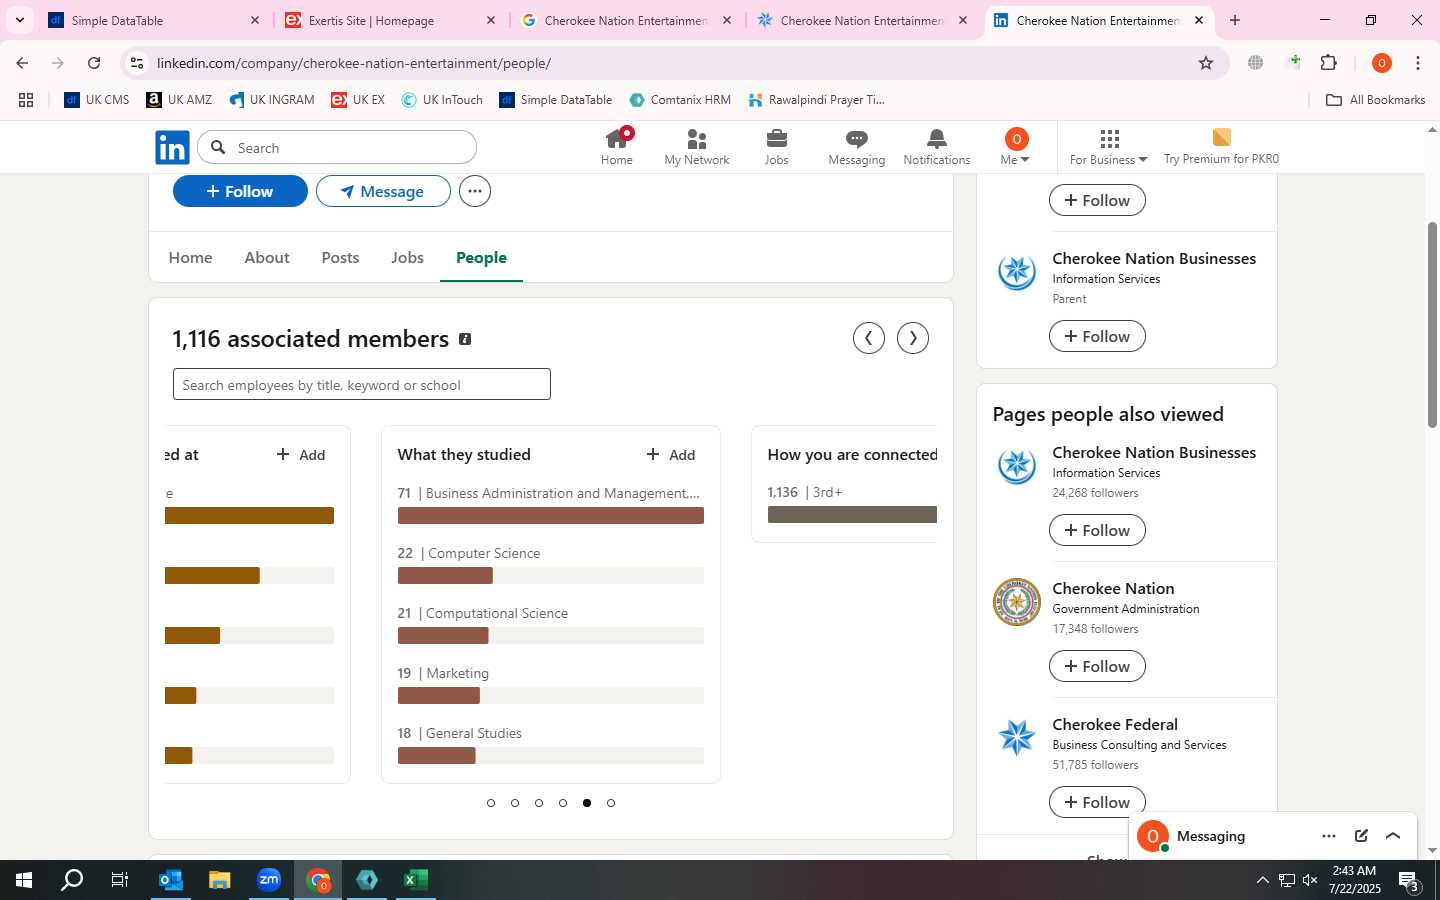Switch to company About tab

(267, 257)
